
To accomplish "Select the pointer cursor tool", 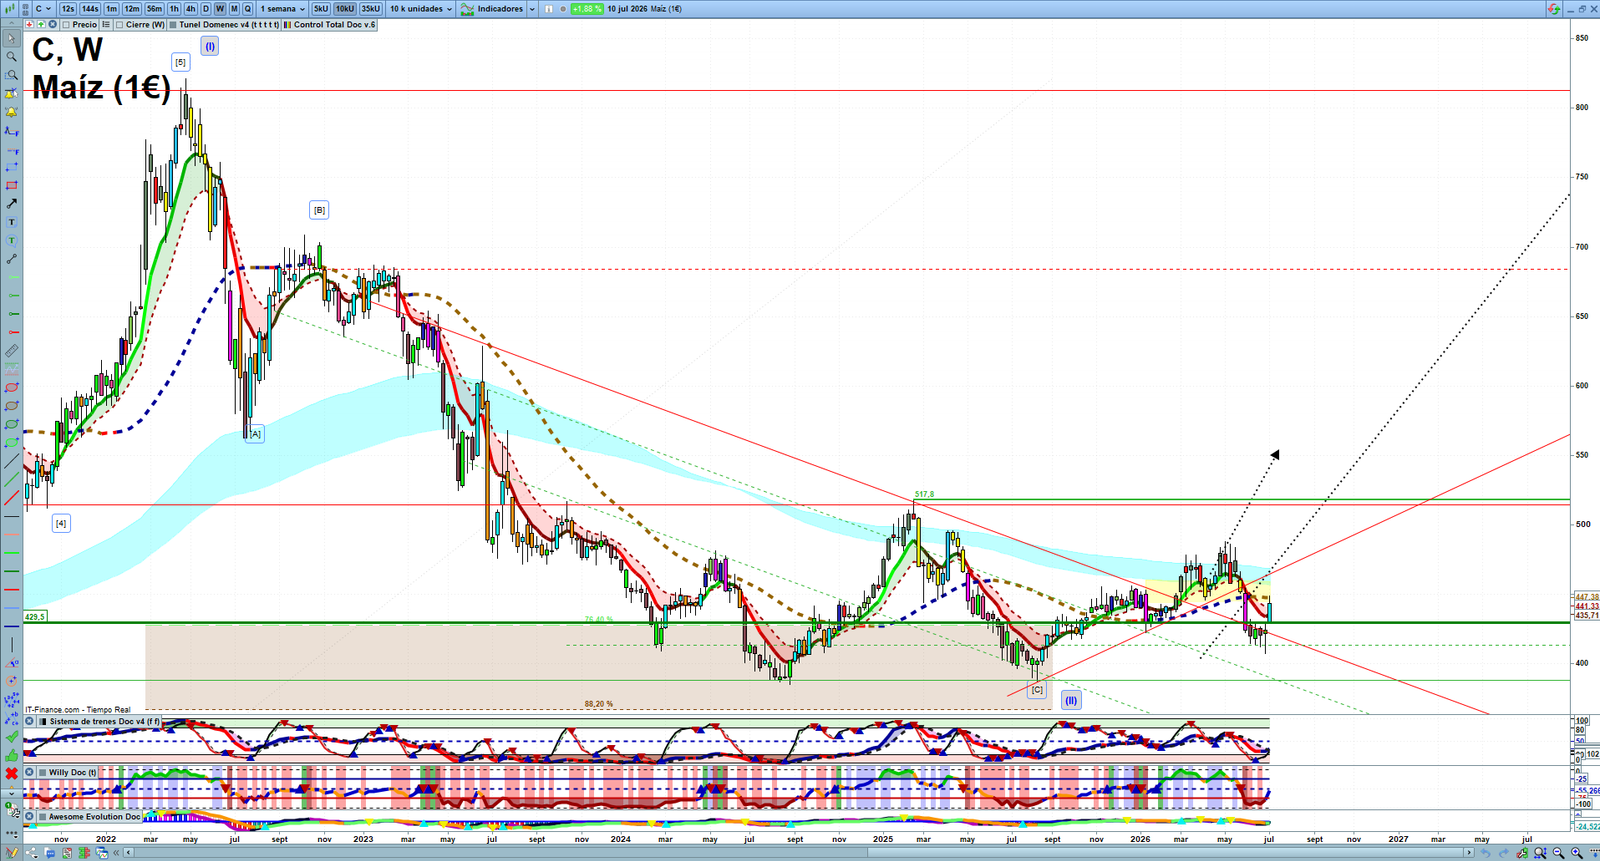I will [x=11, y=38].
